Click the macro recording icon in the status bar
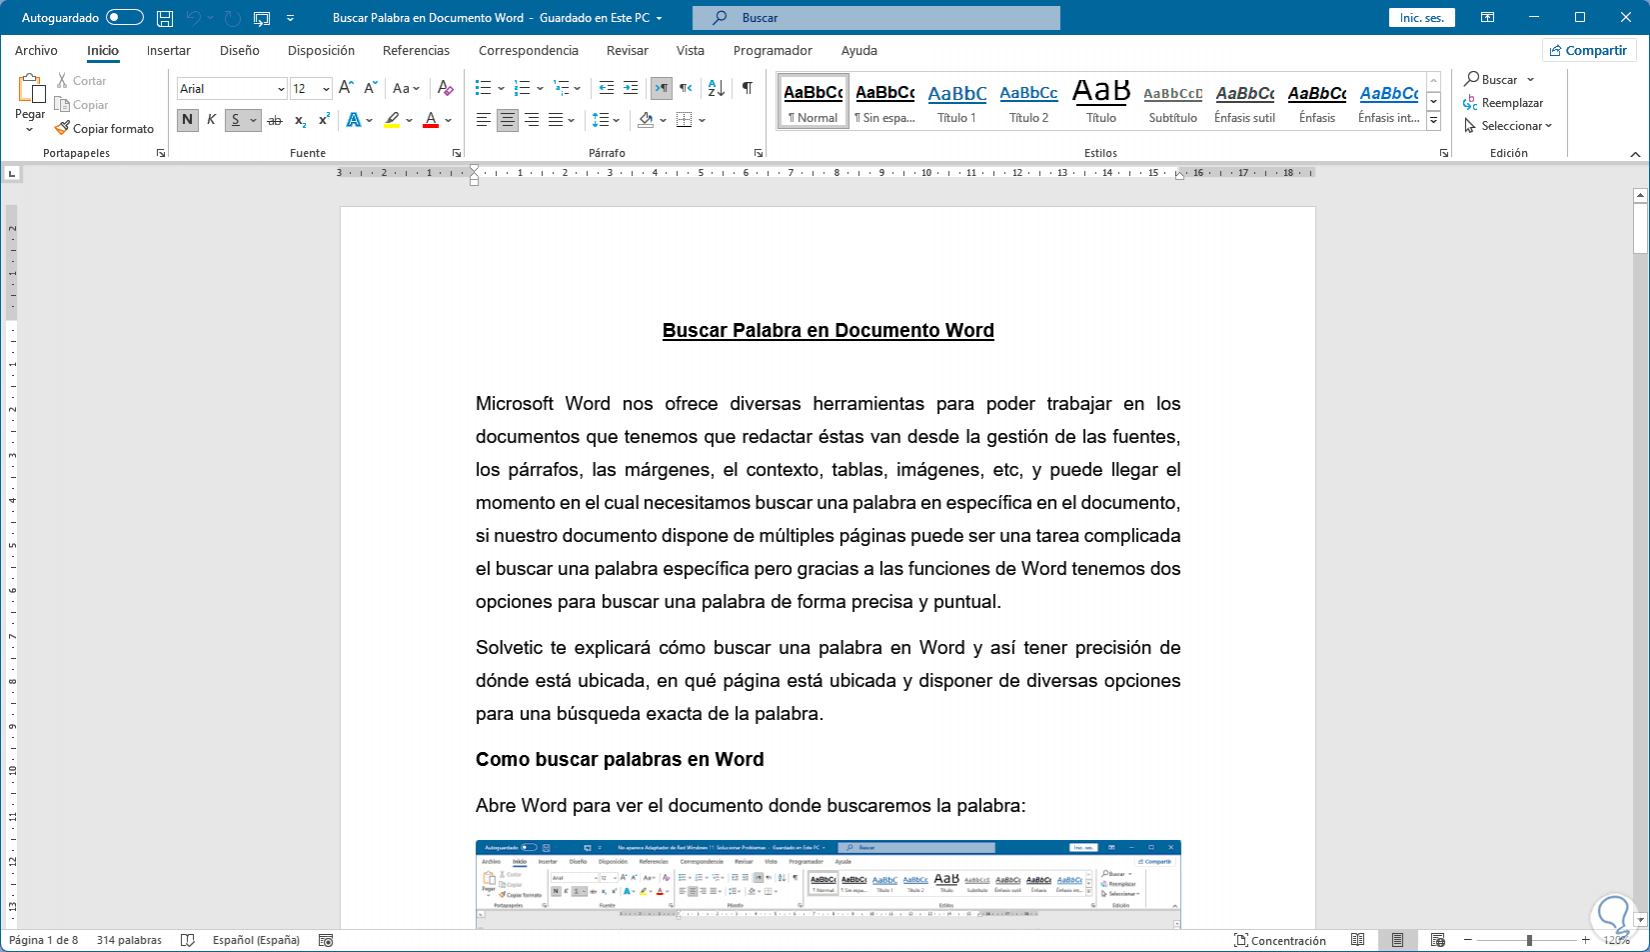The image size is (1650, 952). click(x=325, y=940)
